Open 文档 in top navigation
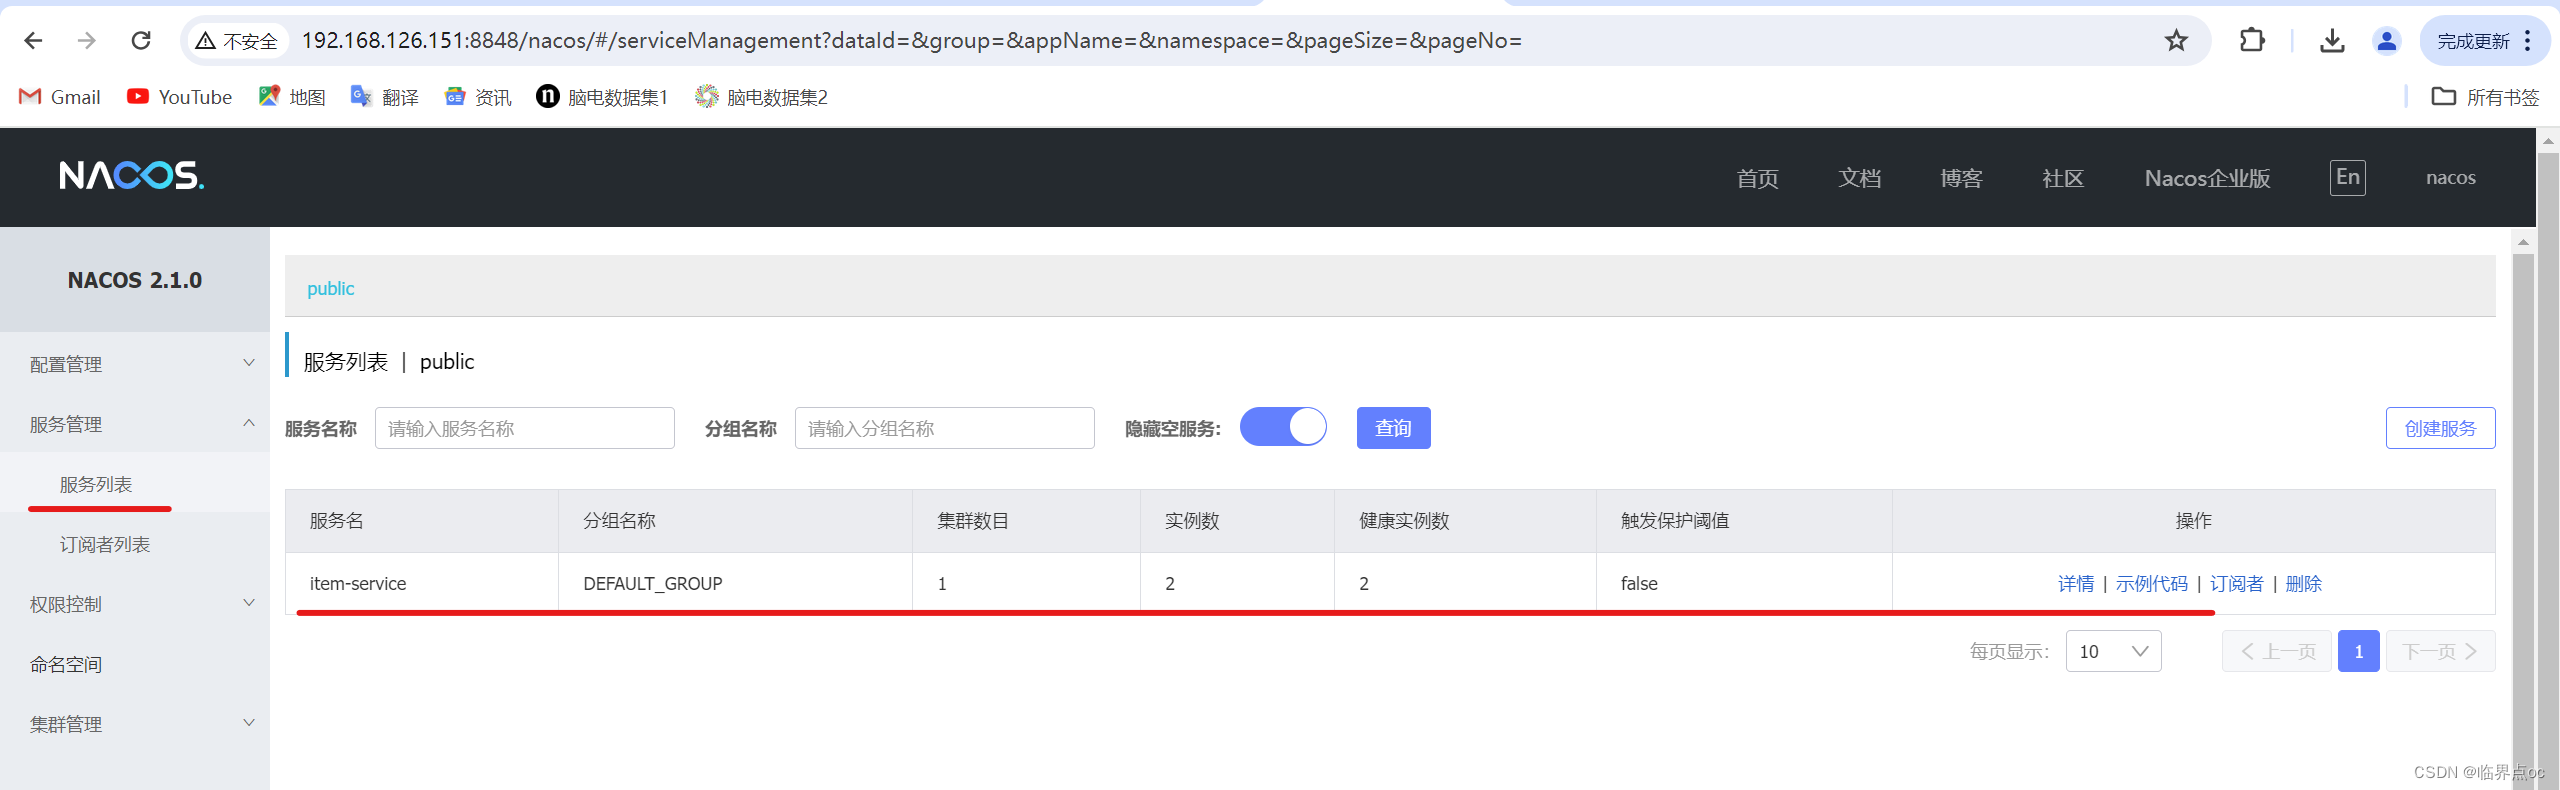The height and width of the screenshot is (790, 2560). coord(1859,178)
